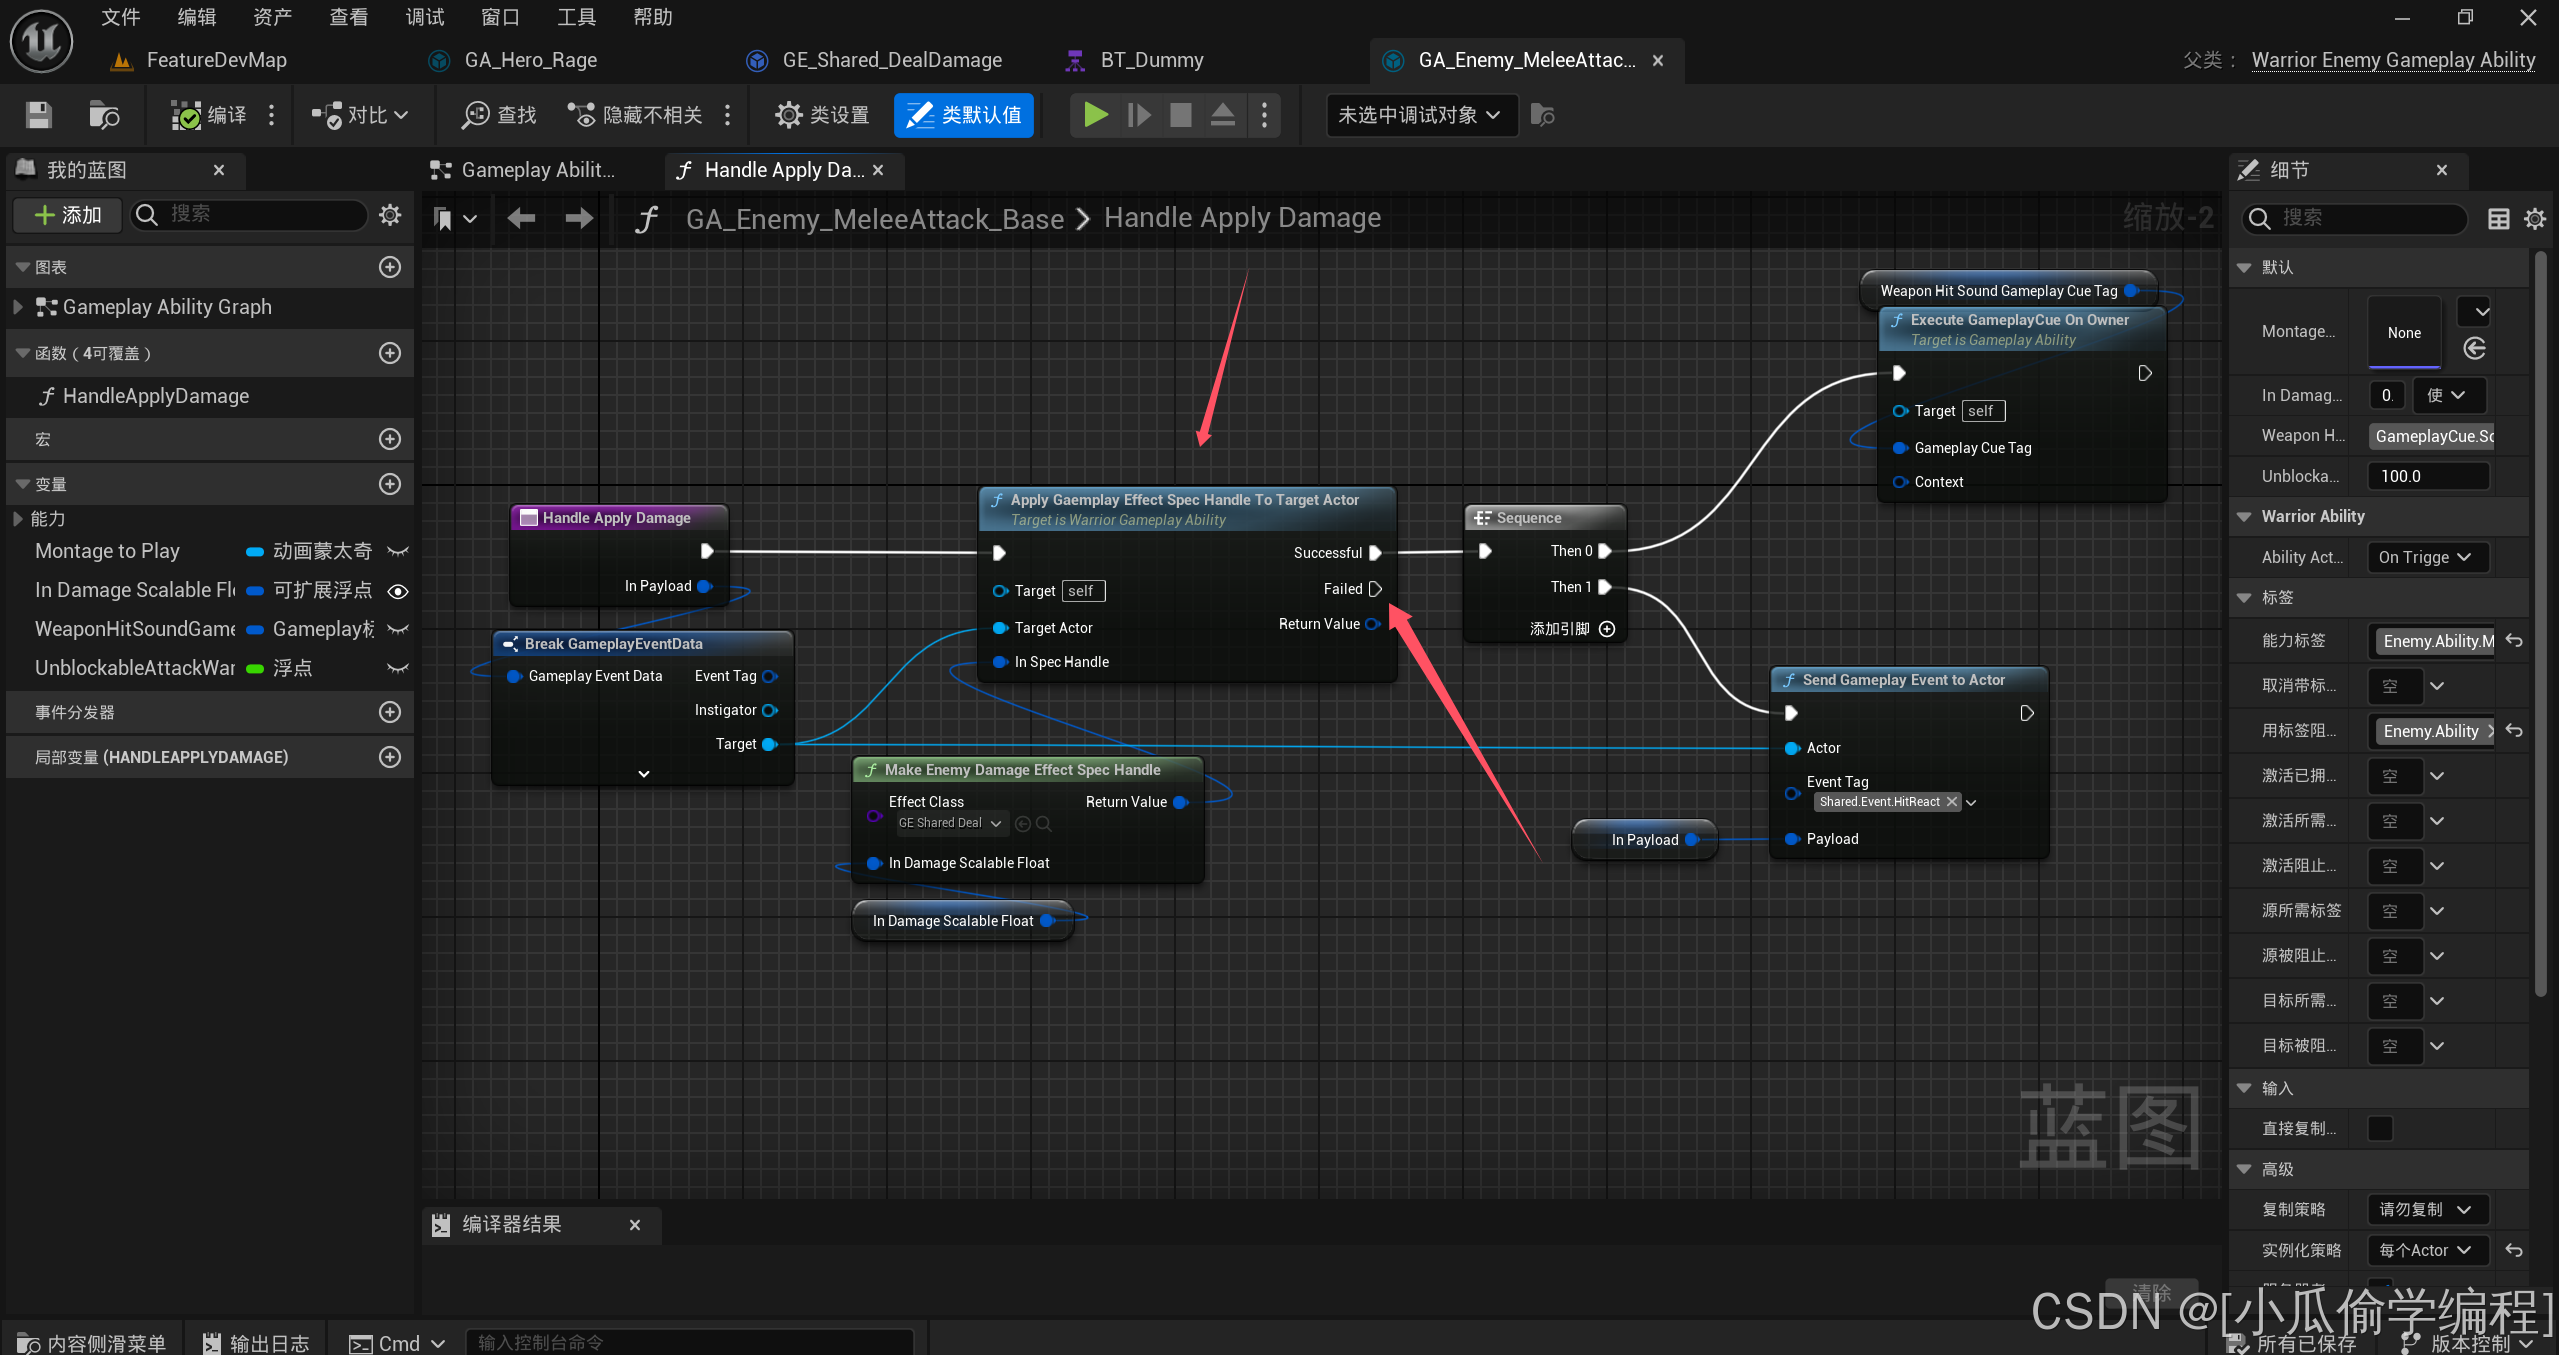This screenshot has height=1355, width=2559.
Task: Collapse the functions (函数) section
Action: tap(22, 353)
